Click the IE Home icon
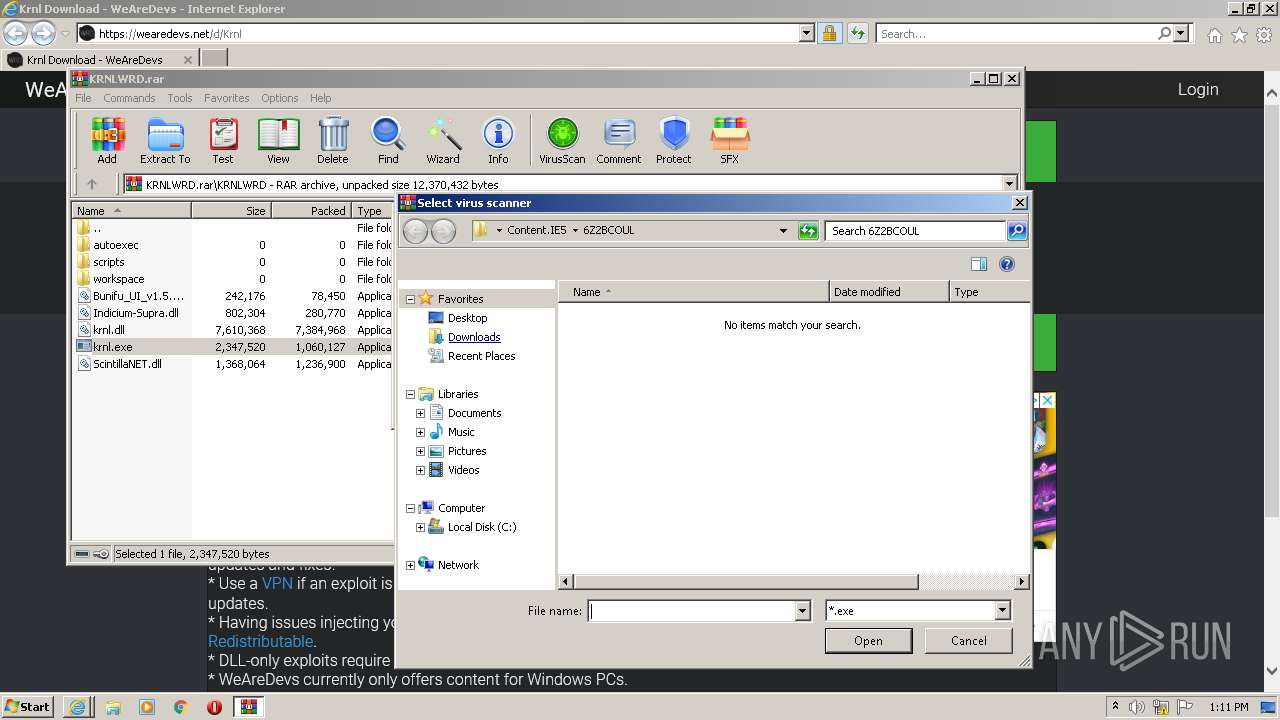 [1214, 35]
